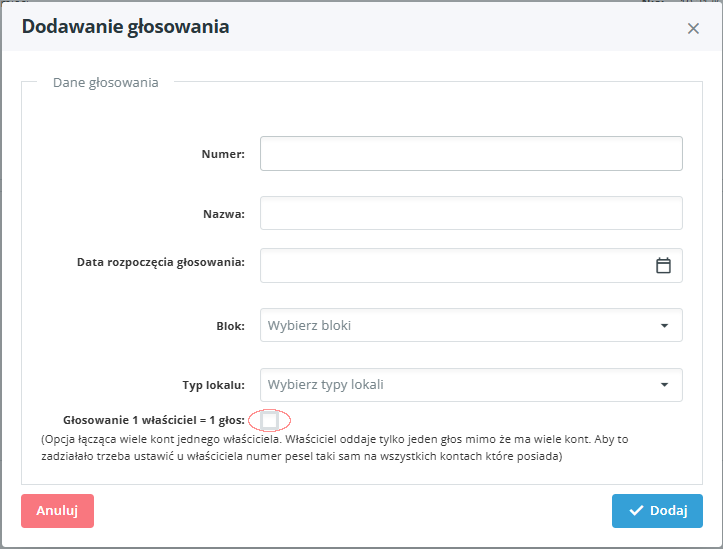
Task: Focus the Numer input field
Action: pos(471,154)
